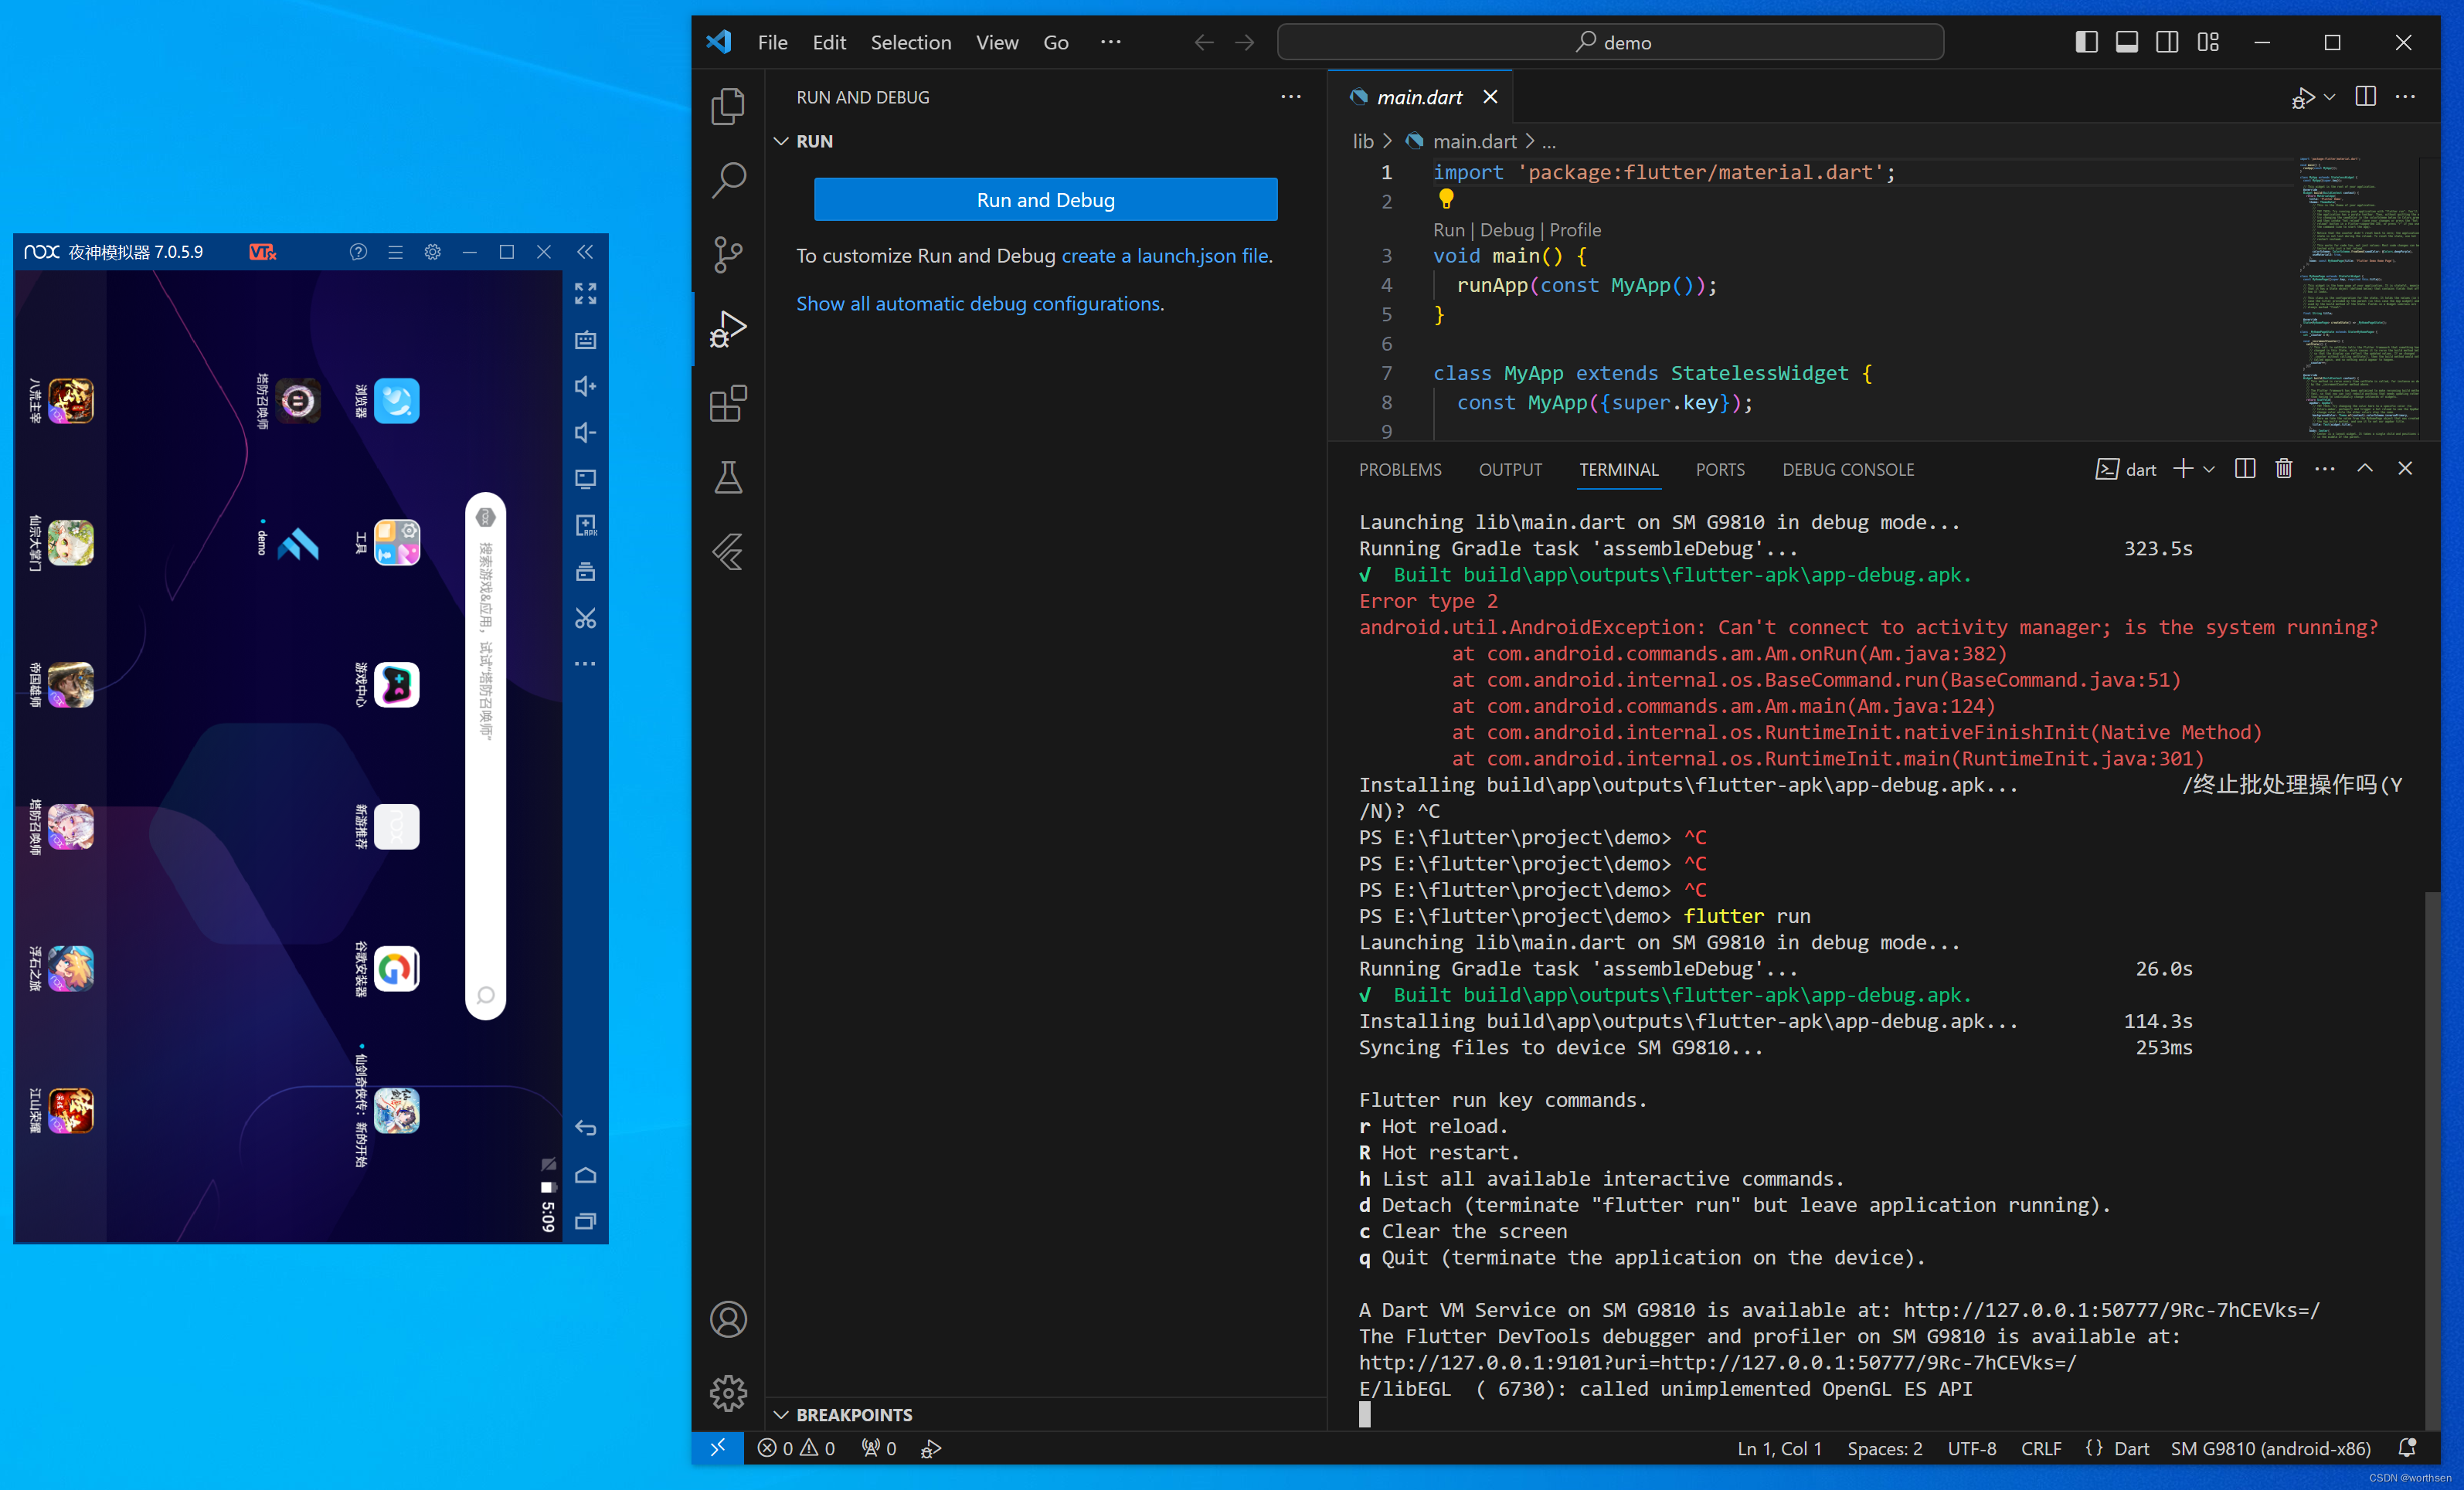Open the dropdown next to editor run icon
This screenshot has width=2464, height=1490.
2329,97
